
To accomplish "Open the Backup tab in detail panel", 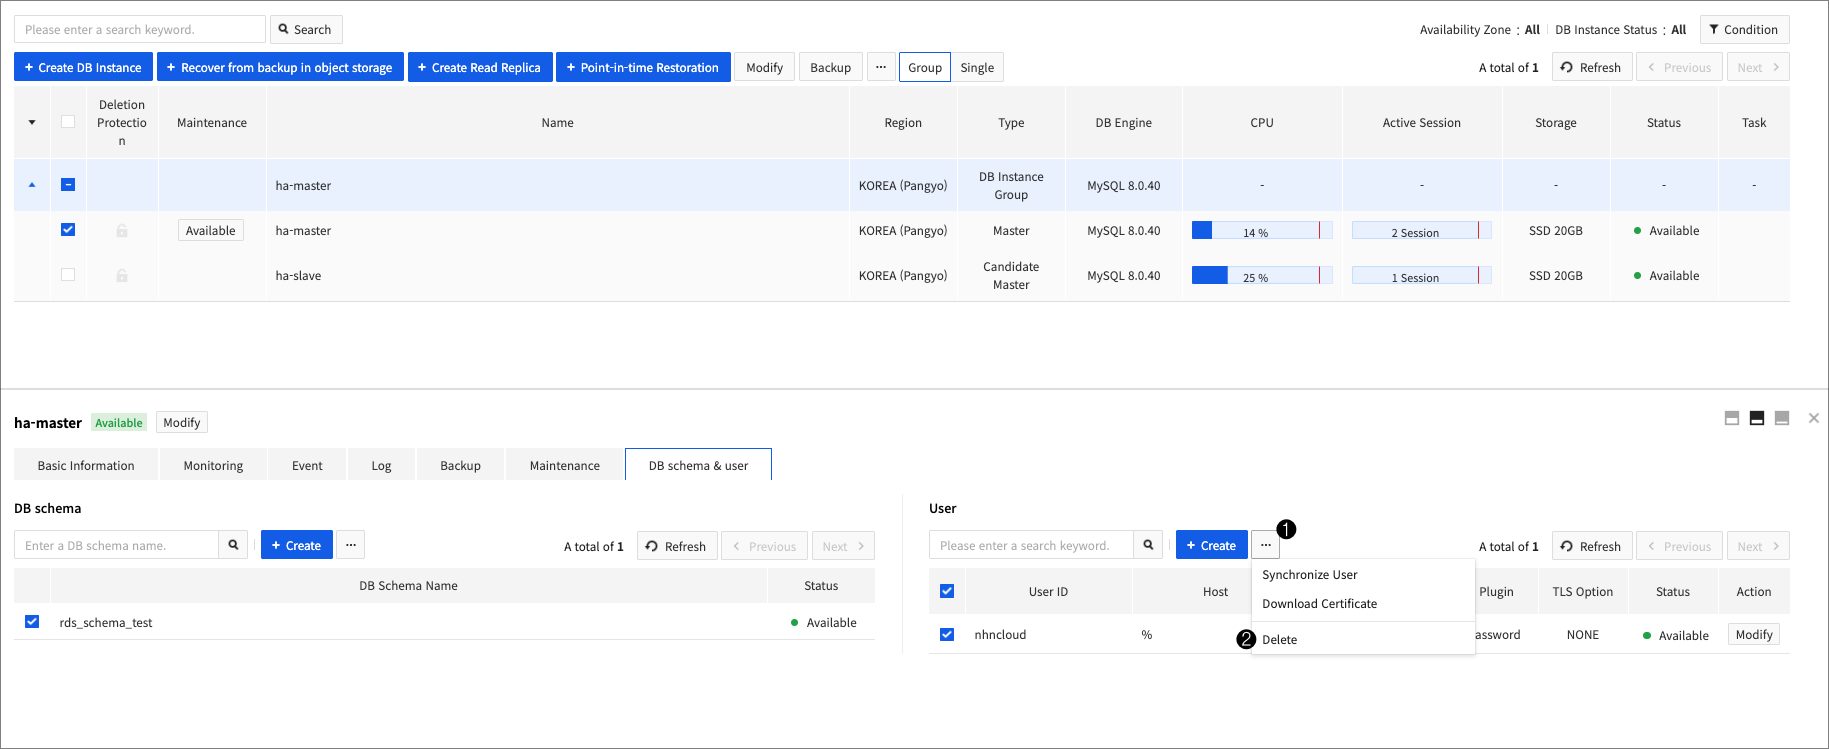I will click(x=460, y=465).
